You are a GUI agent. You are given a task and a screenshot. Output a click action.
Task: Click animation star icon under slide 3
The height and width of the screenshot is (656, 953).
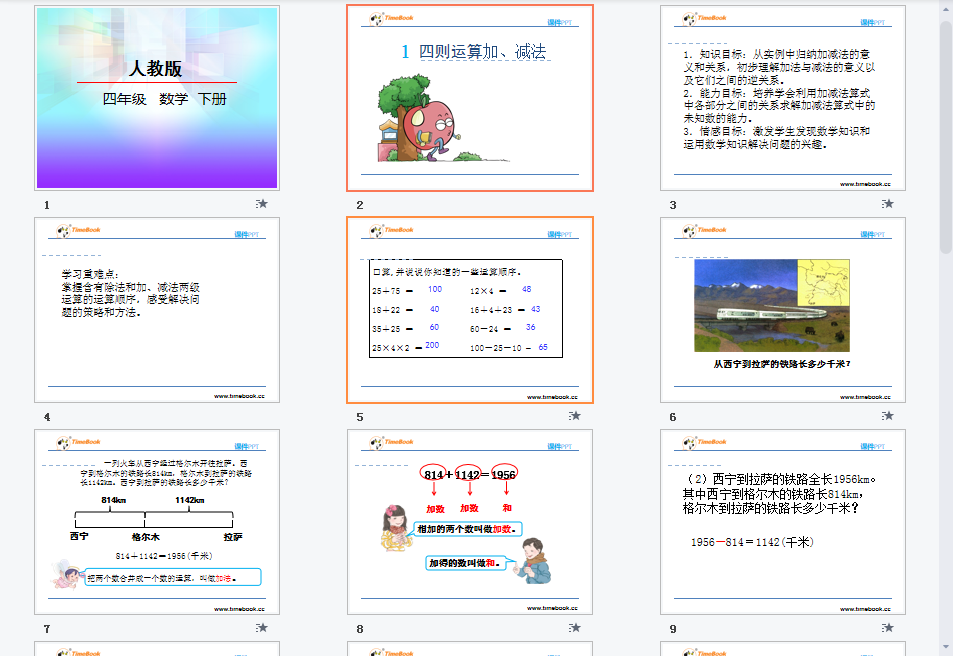coord(887,204)
